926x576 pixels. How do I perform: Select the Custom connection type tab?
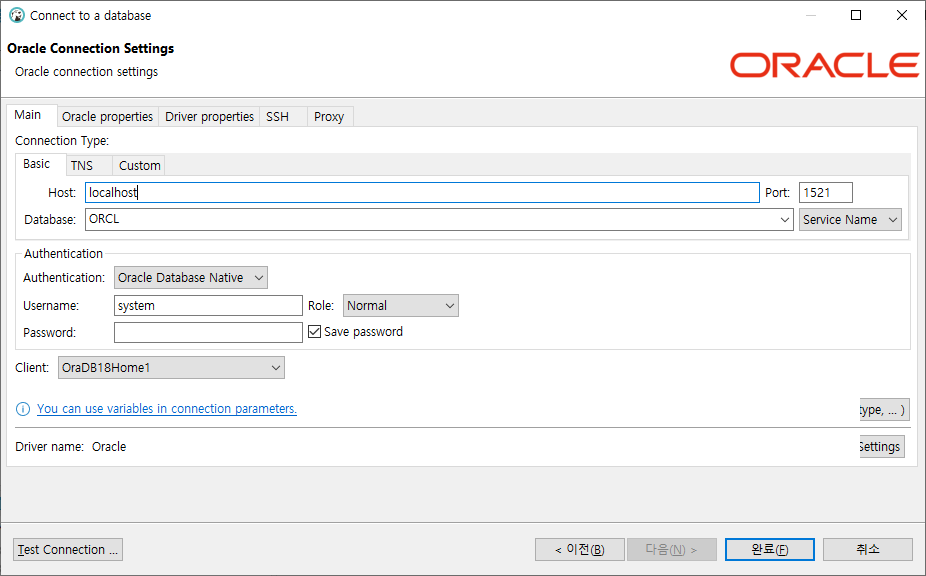(139, 165)
